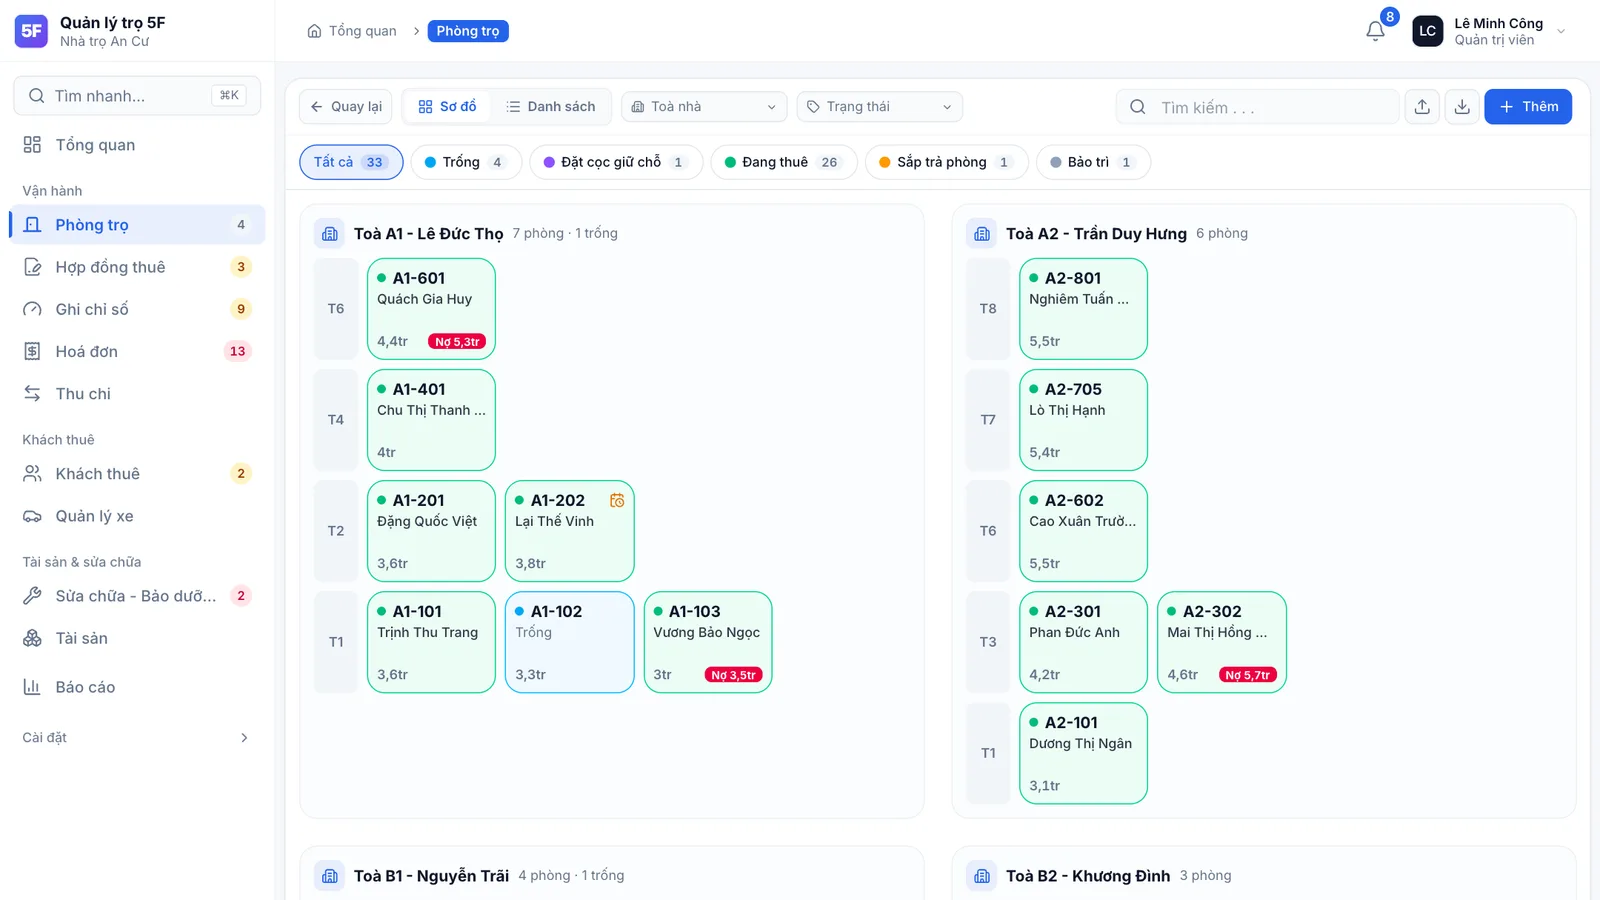The height and width of the screenshot is (900, 1600).
Task: Click the Thêm button
Action: (x=1528, y=107)
